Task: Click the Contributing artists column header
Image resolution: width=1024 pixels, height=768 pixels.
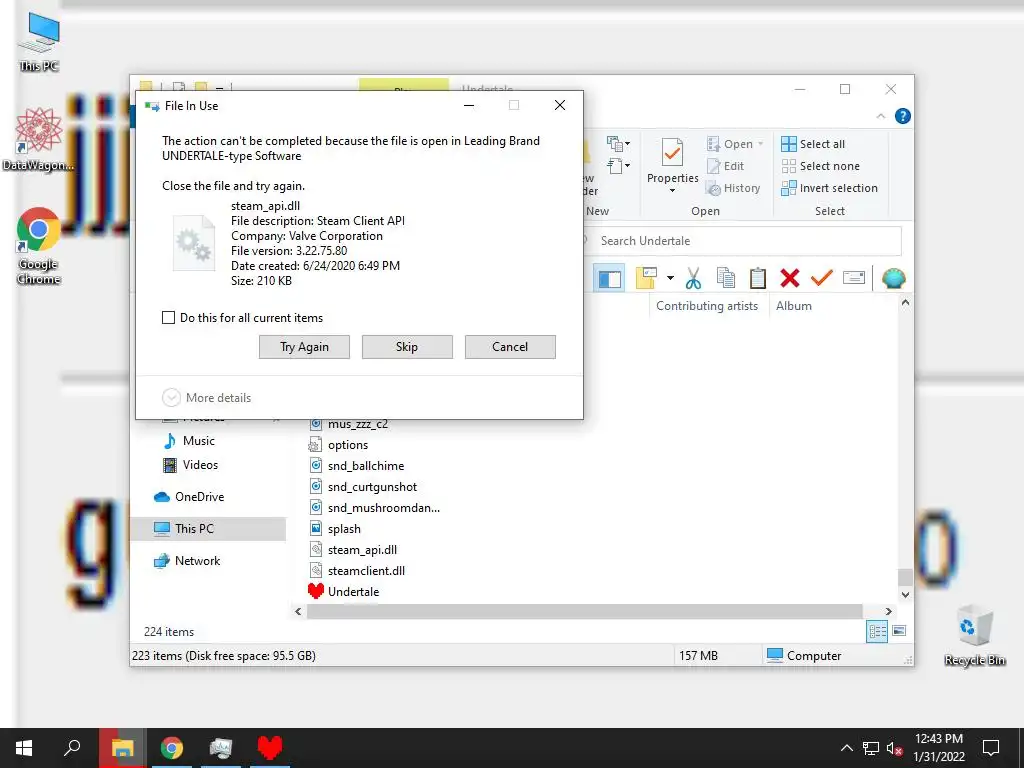Action: point(707,306)
